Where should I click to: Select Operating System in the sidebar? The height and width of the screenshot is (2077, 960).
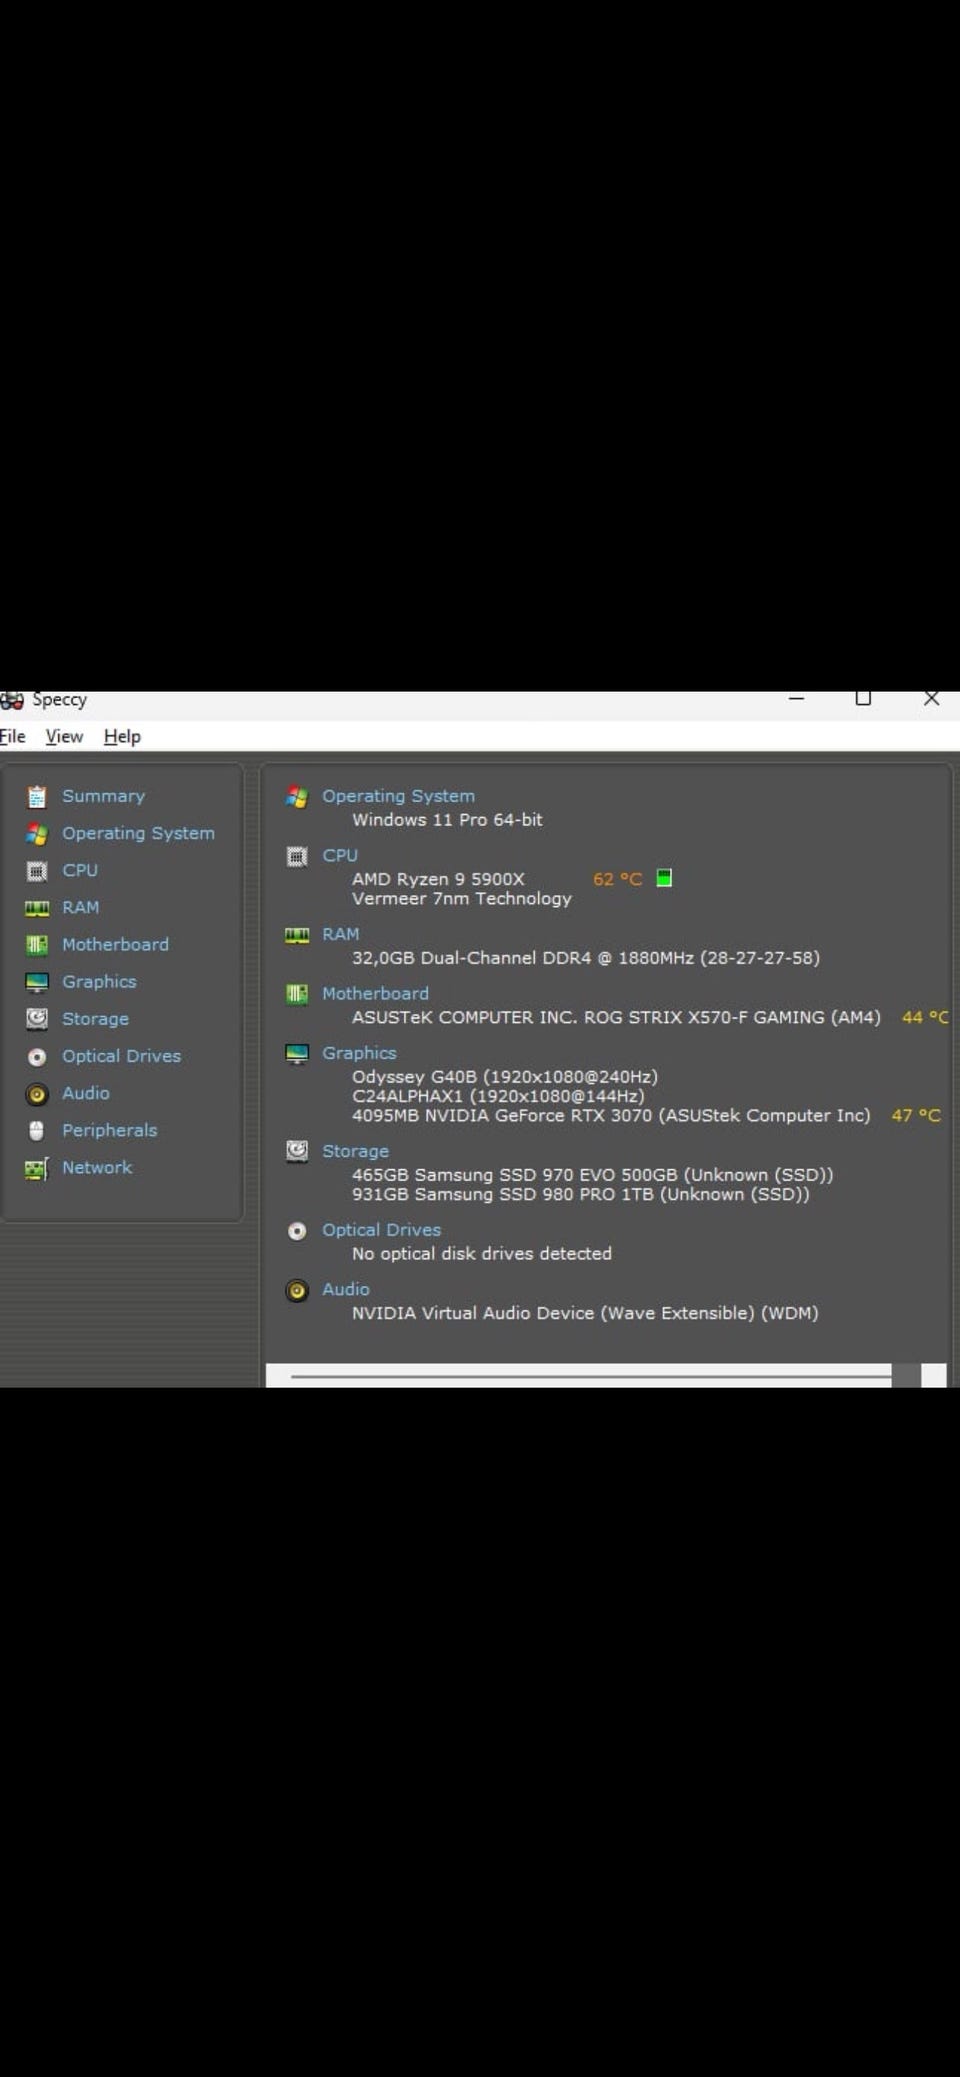[138, 833]
